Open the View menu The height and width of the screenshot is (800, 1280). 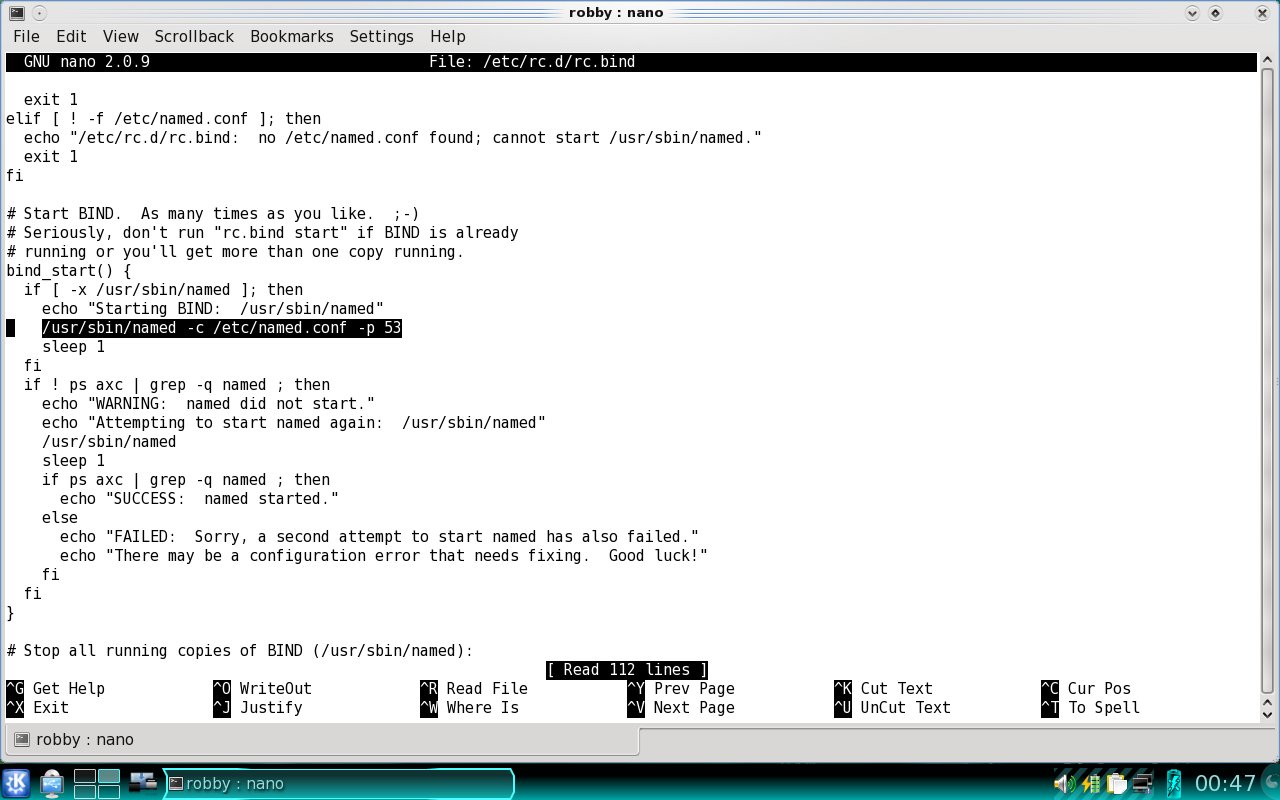[121, 36]
